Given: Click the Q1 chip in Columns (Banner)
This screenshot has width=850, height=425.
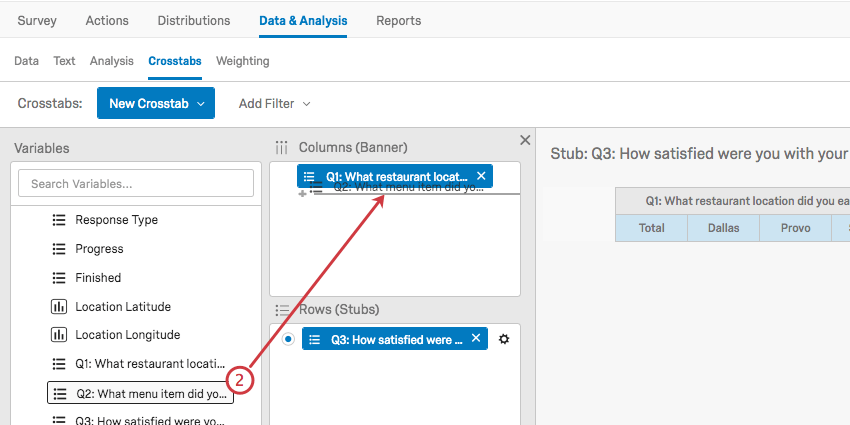Looking at the screenshot, I should 395,176.
